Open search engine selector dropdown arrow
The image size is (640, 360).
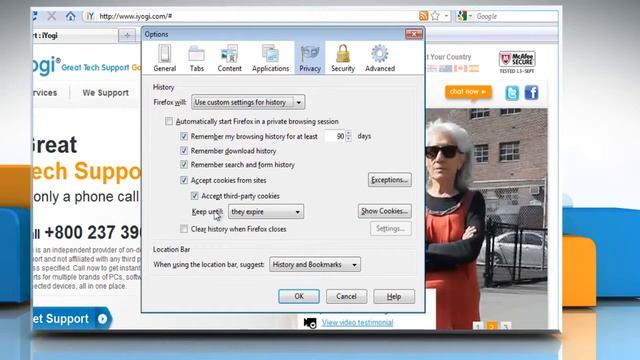pyautogui.click(x=470, y=16)
